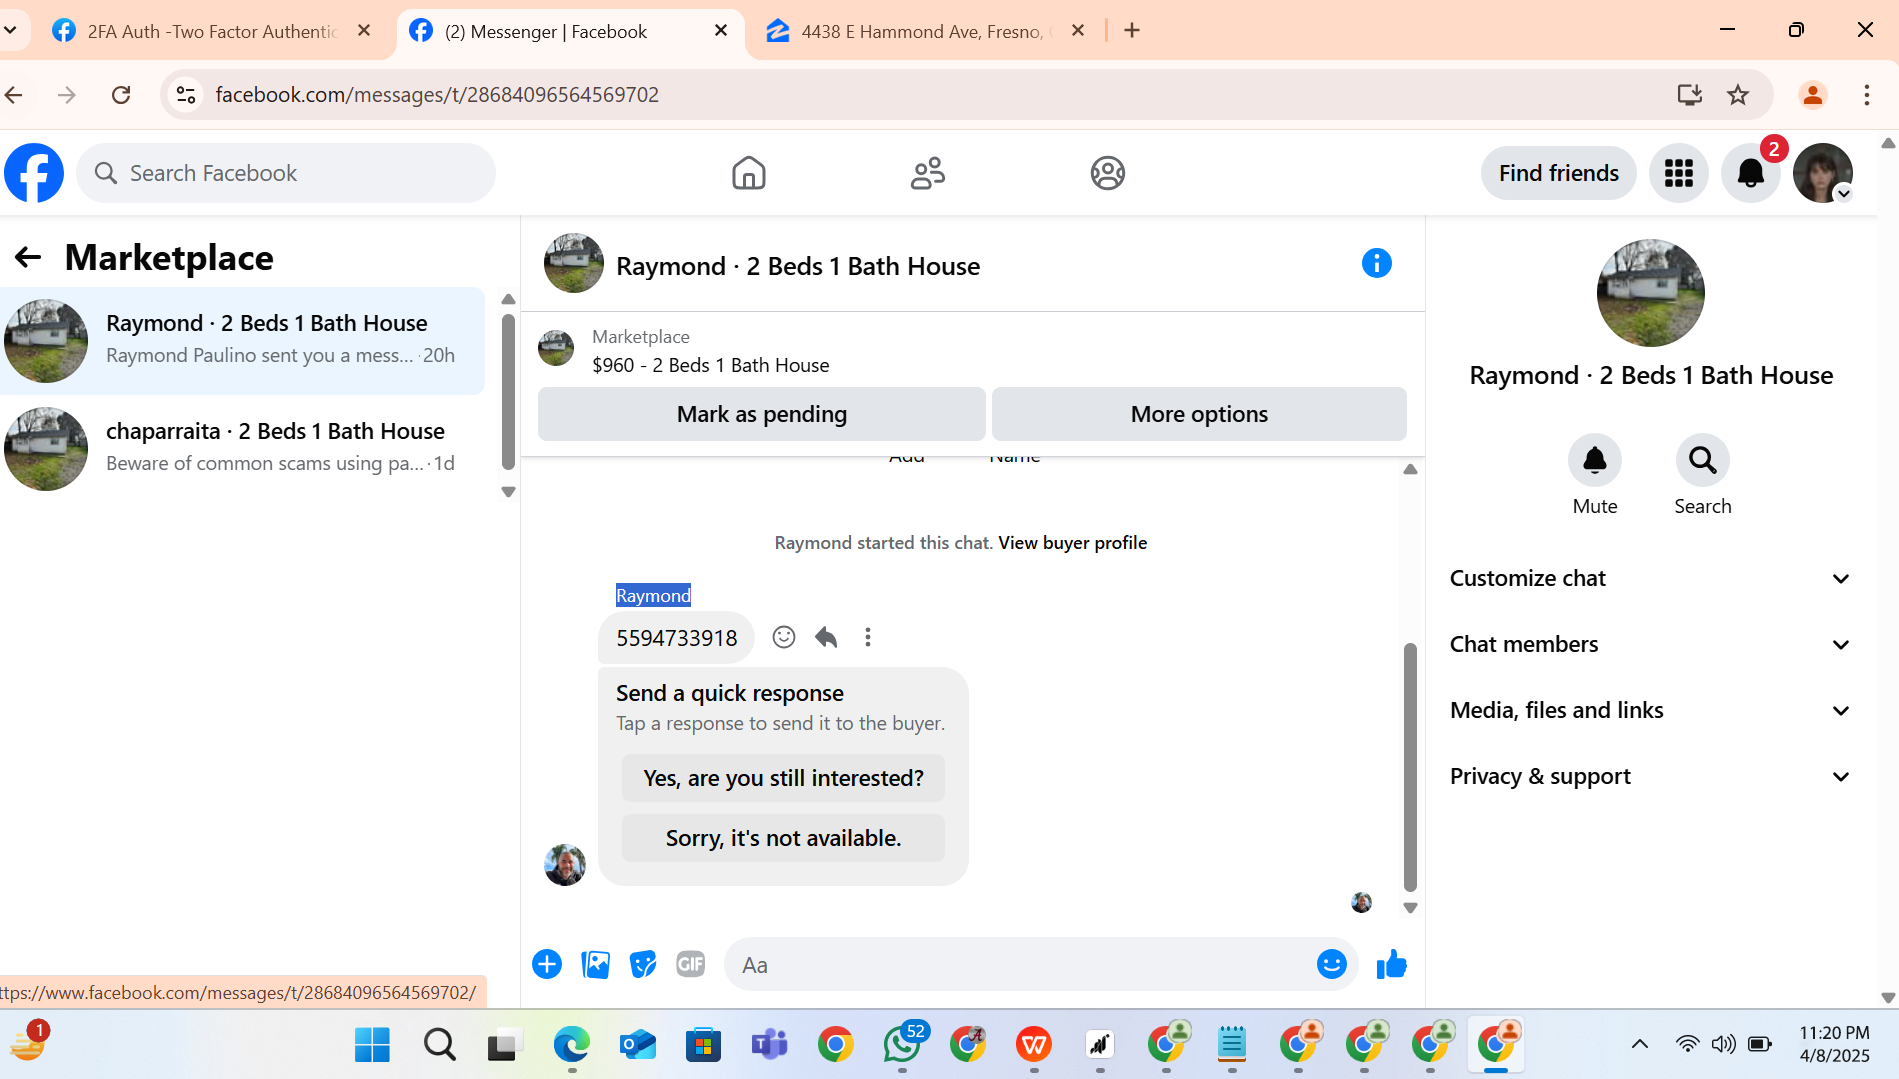
Task: Click conversation list scrollbar down arrow
Action: pyautogui.click(x=508, y=491)
